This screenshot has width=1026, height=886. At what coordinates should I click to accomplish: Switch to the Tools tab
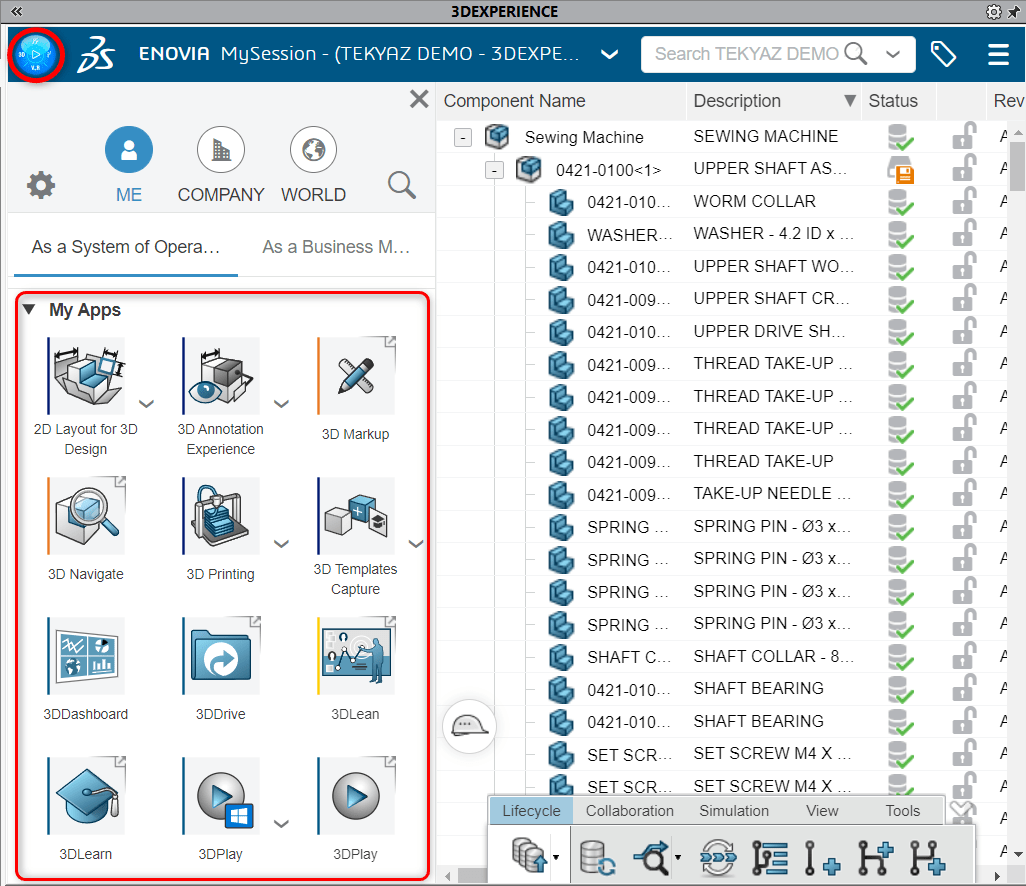click(902, 811)
